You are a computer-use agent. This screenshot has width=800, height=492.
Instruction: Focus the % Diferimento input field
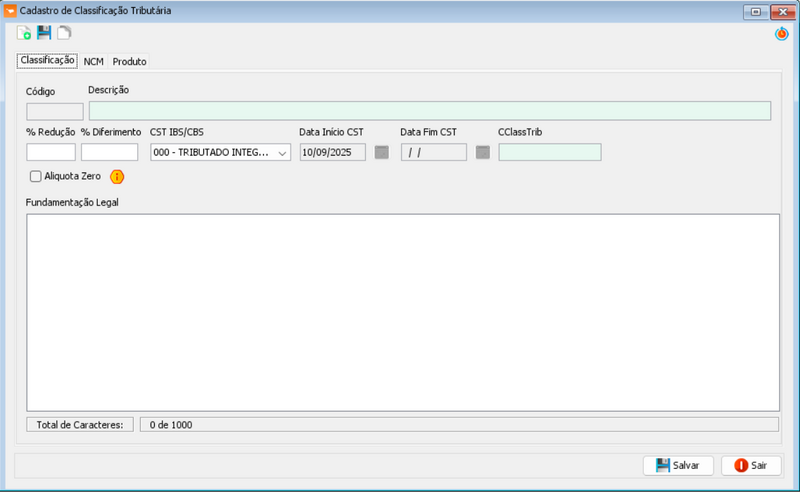(109, 153)
